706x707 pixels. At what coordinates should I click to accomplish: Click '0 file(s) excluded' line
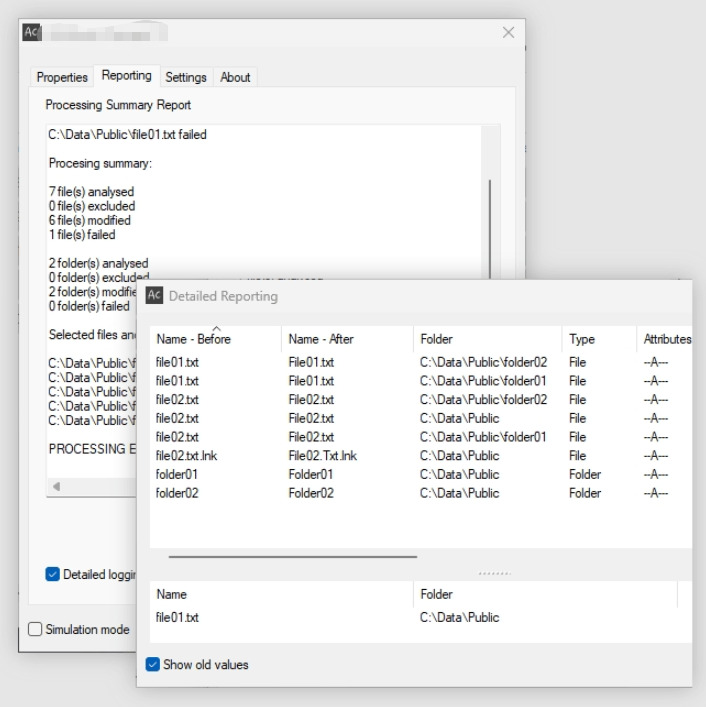click(92, 206)
